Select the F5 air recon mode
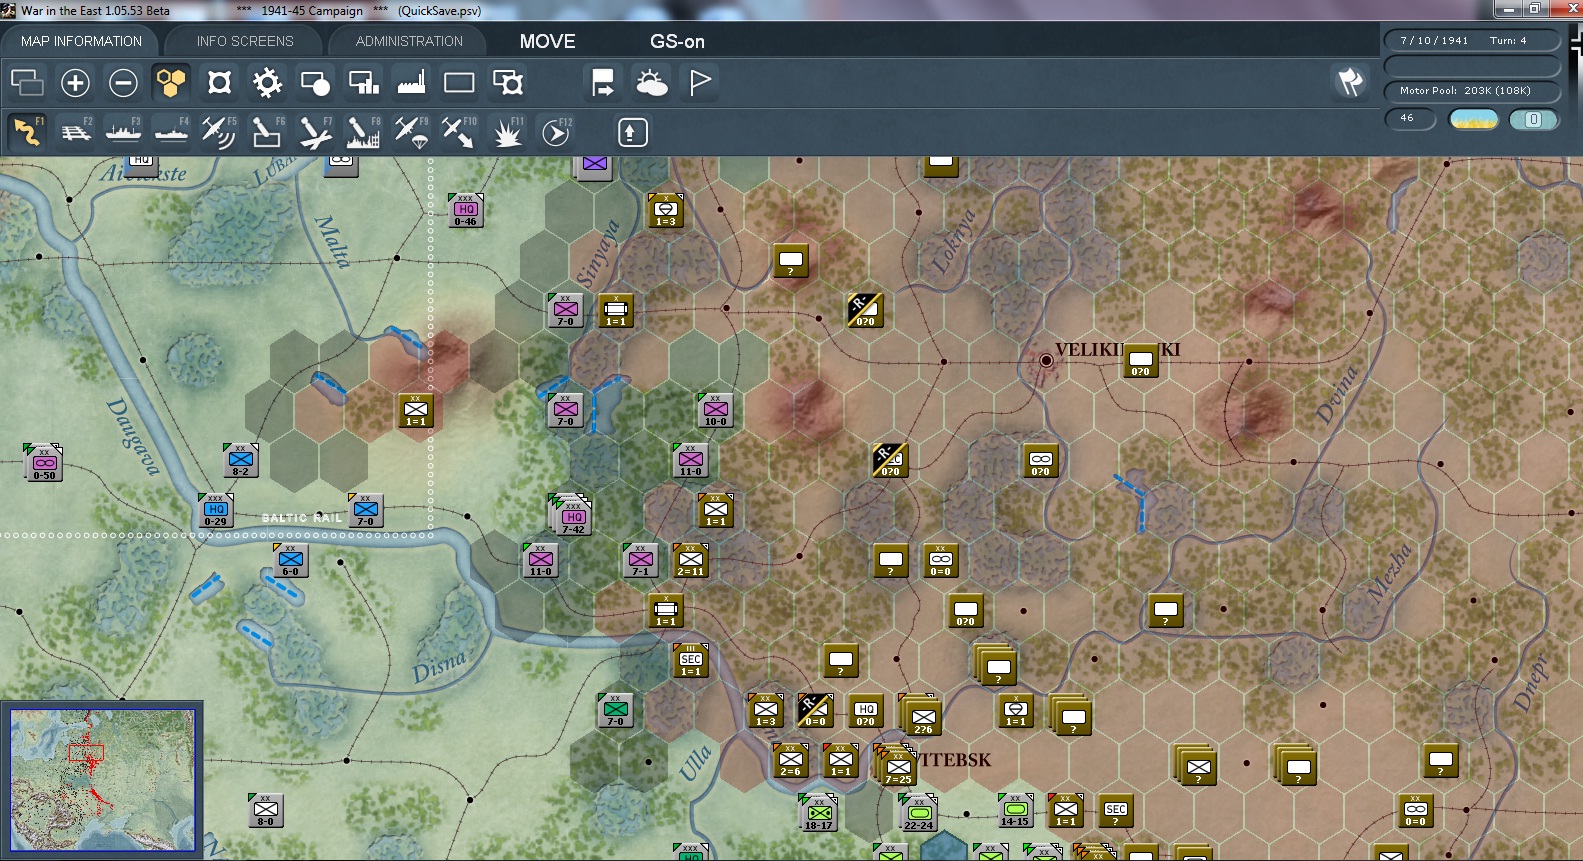The height and width of the screenshot is (861, 1583). pyautogui.click(x=219, y=131)
